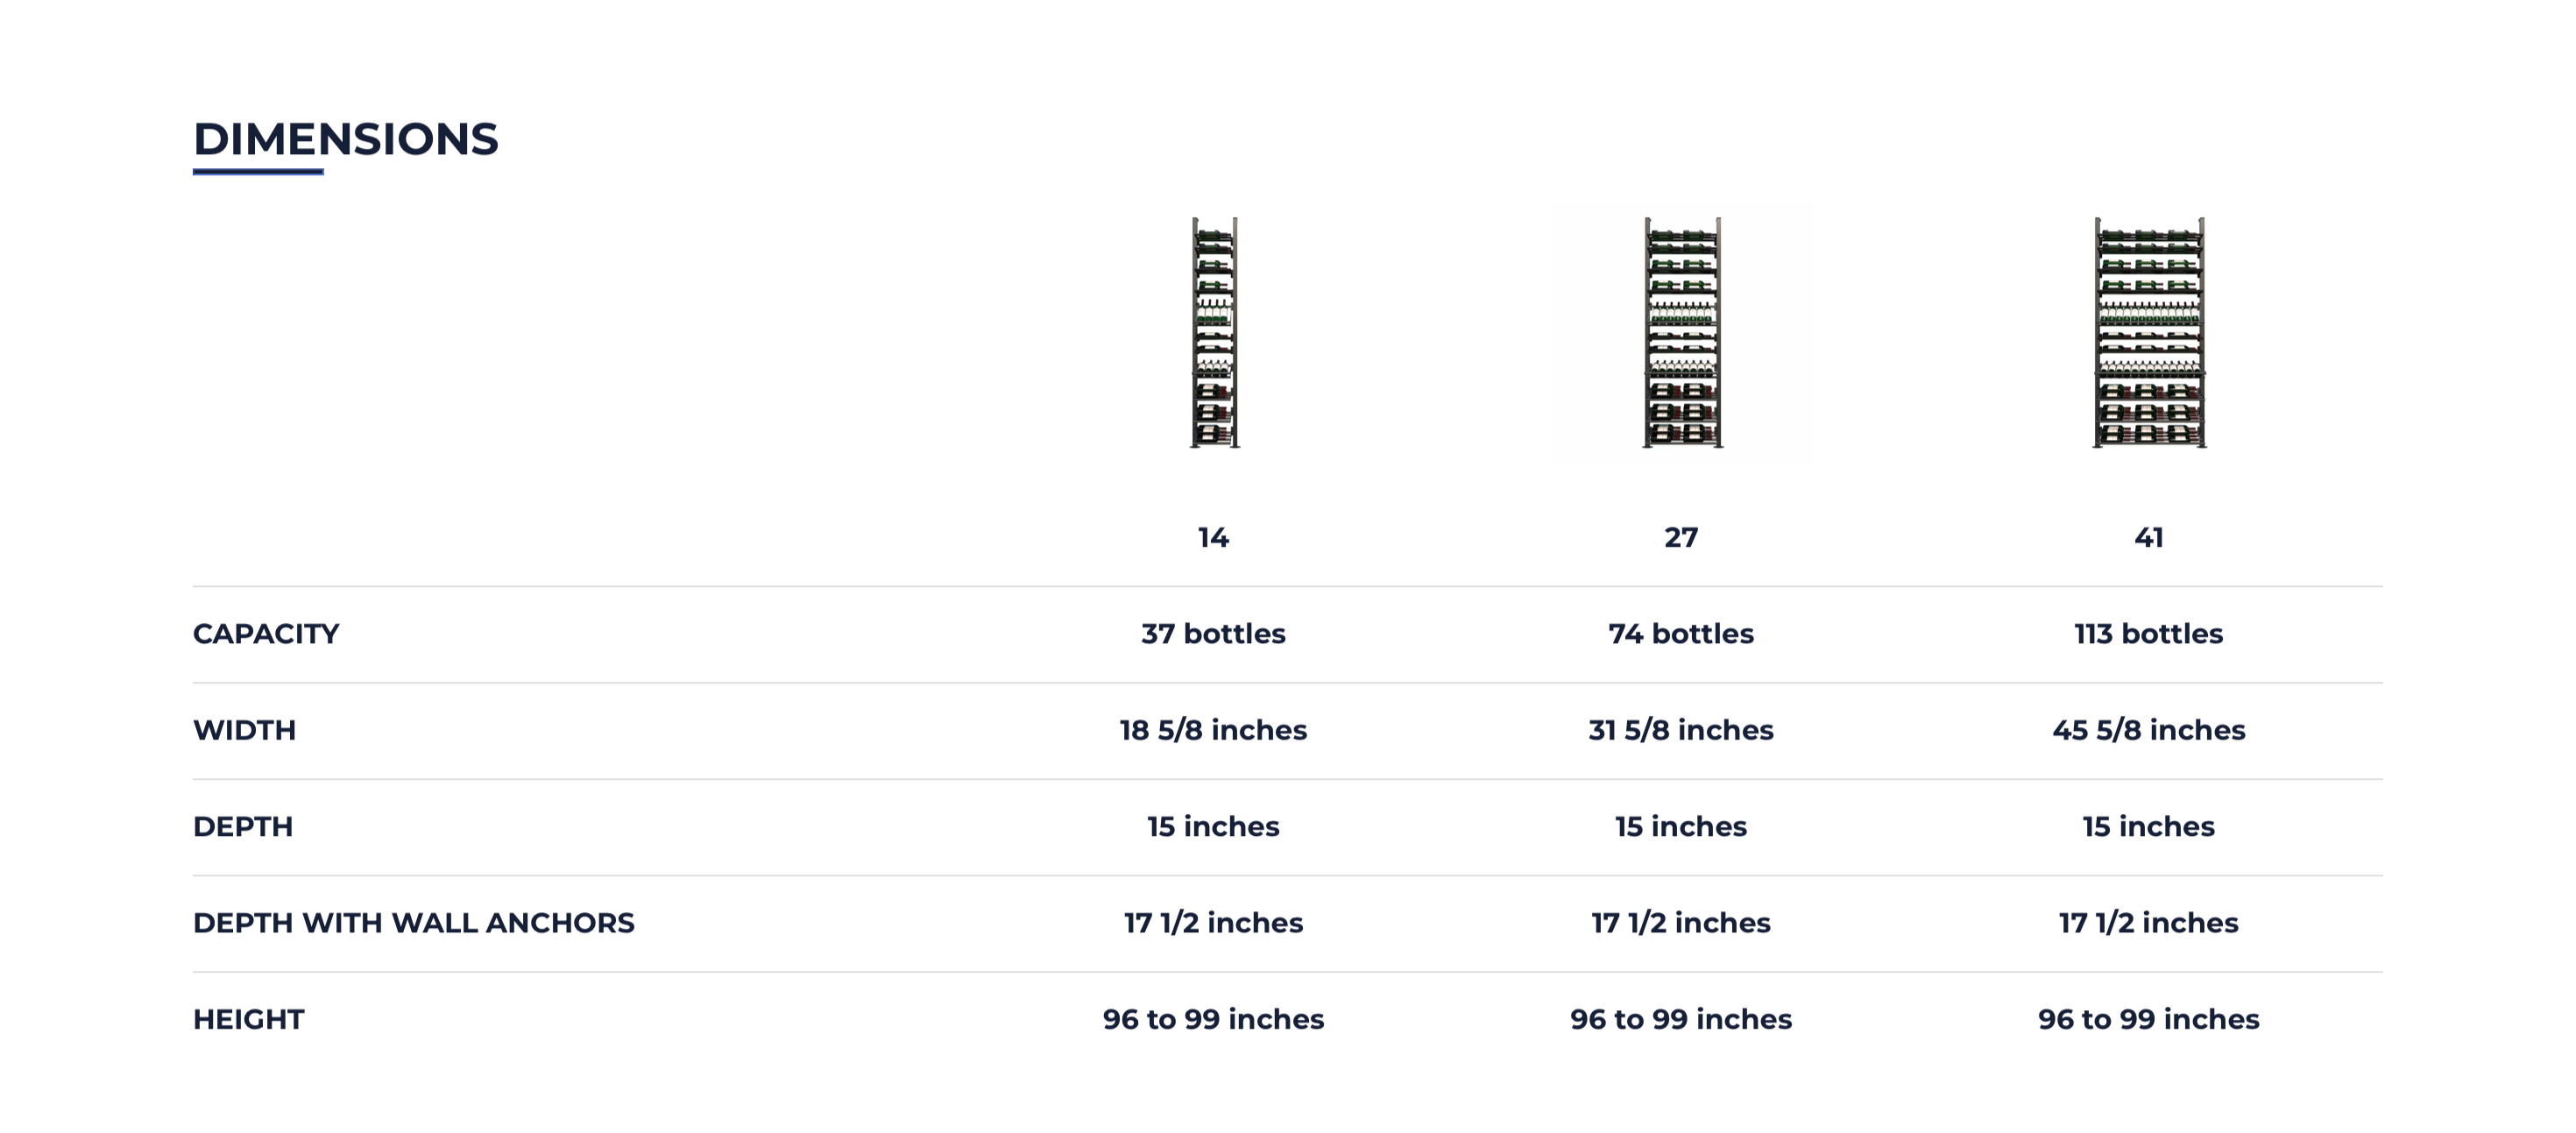Click the 74 bottles capacity value
Screen dimensions: 2576x1133
1681,634
